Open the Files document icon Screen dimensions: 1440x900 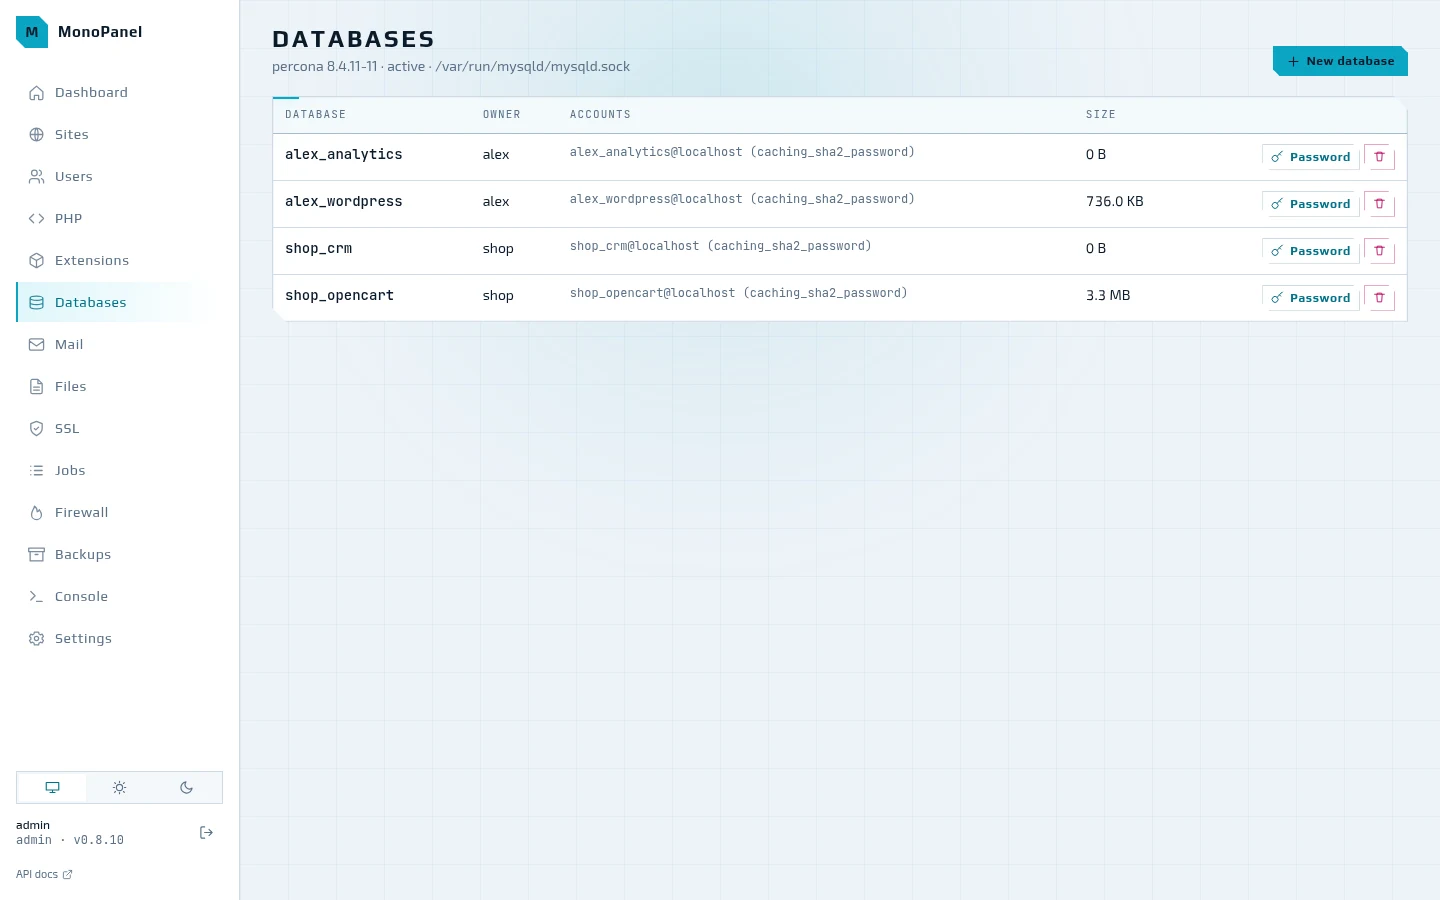pyautogui.click(x=37, y=387)
